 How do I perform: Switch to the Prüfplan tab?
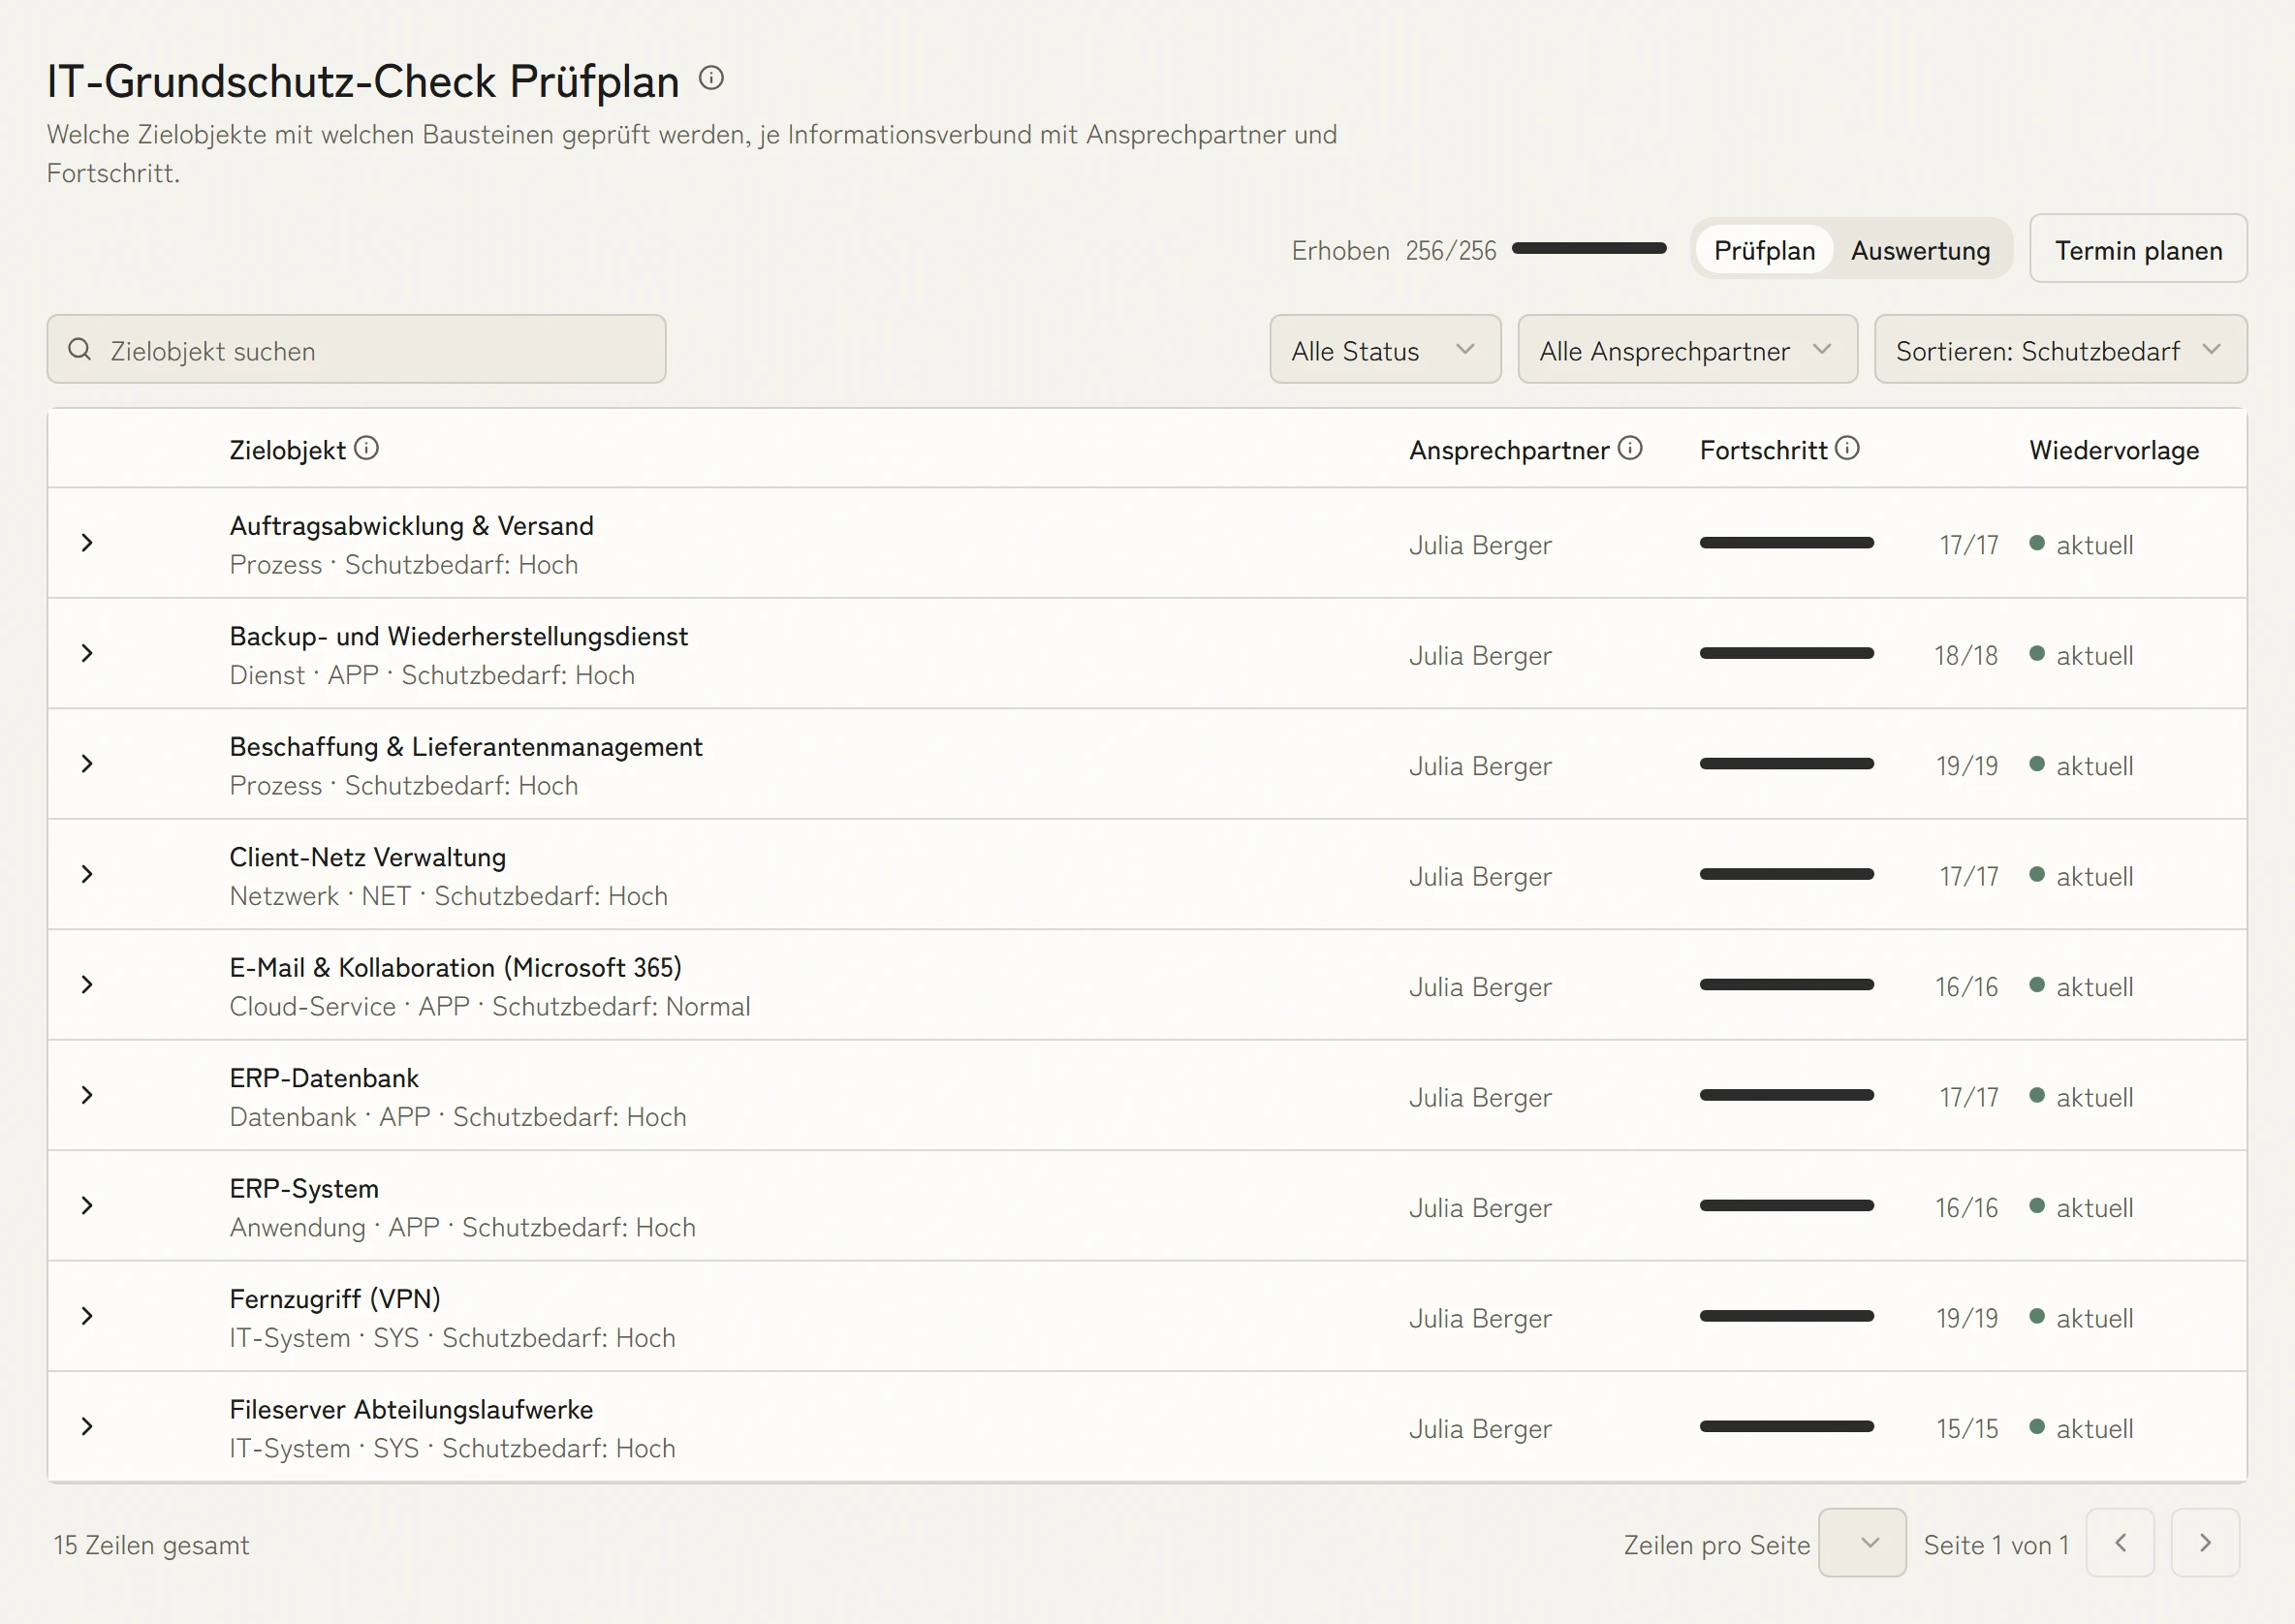click(1764, 249)
